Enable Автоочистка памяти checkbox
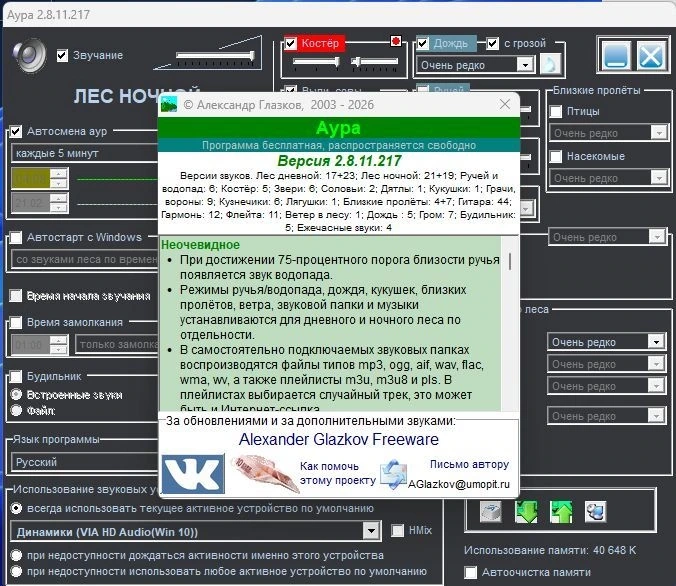This screenshot has height=586, width=676. 471,573
